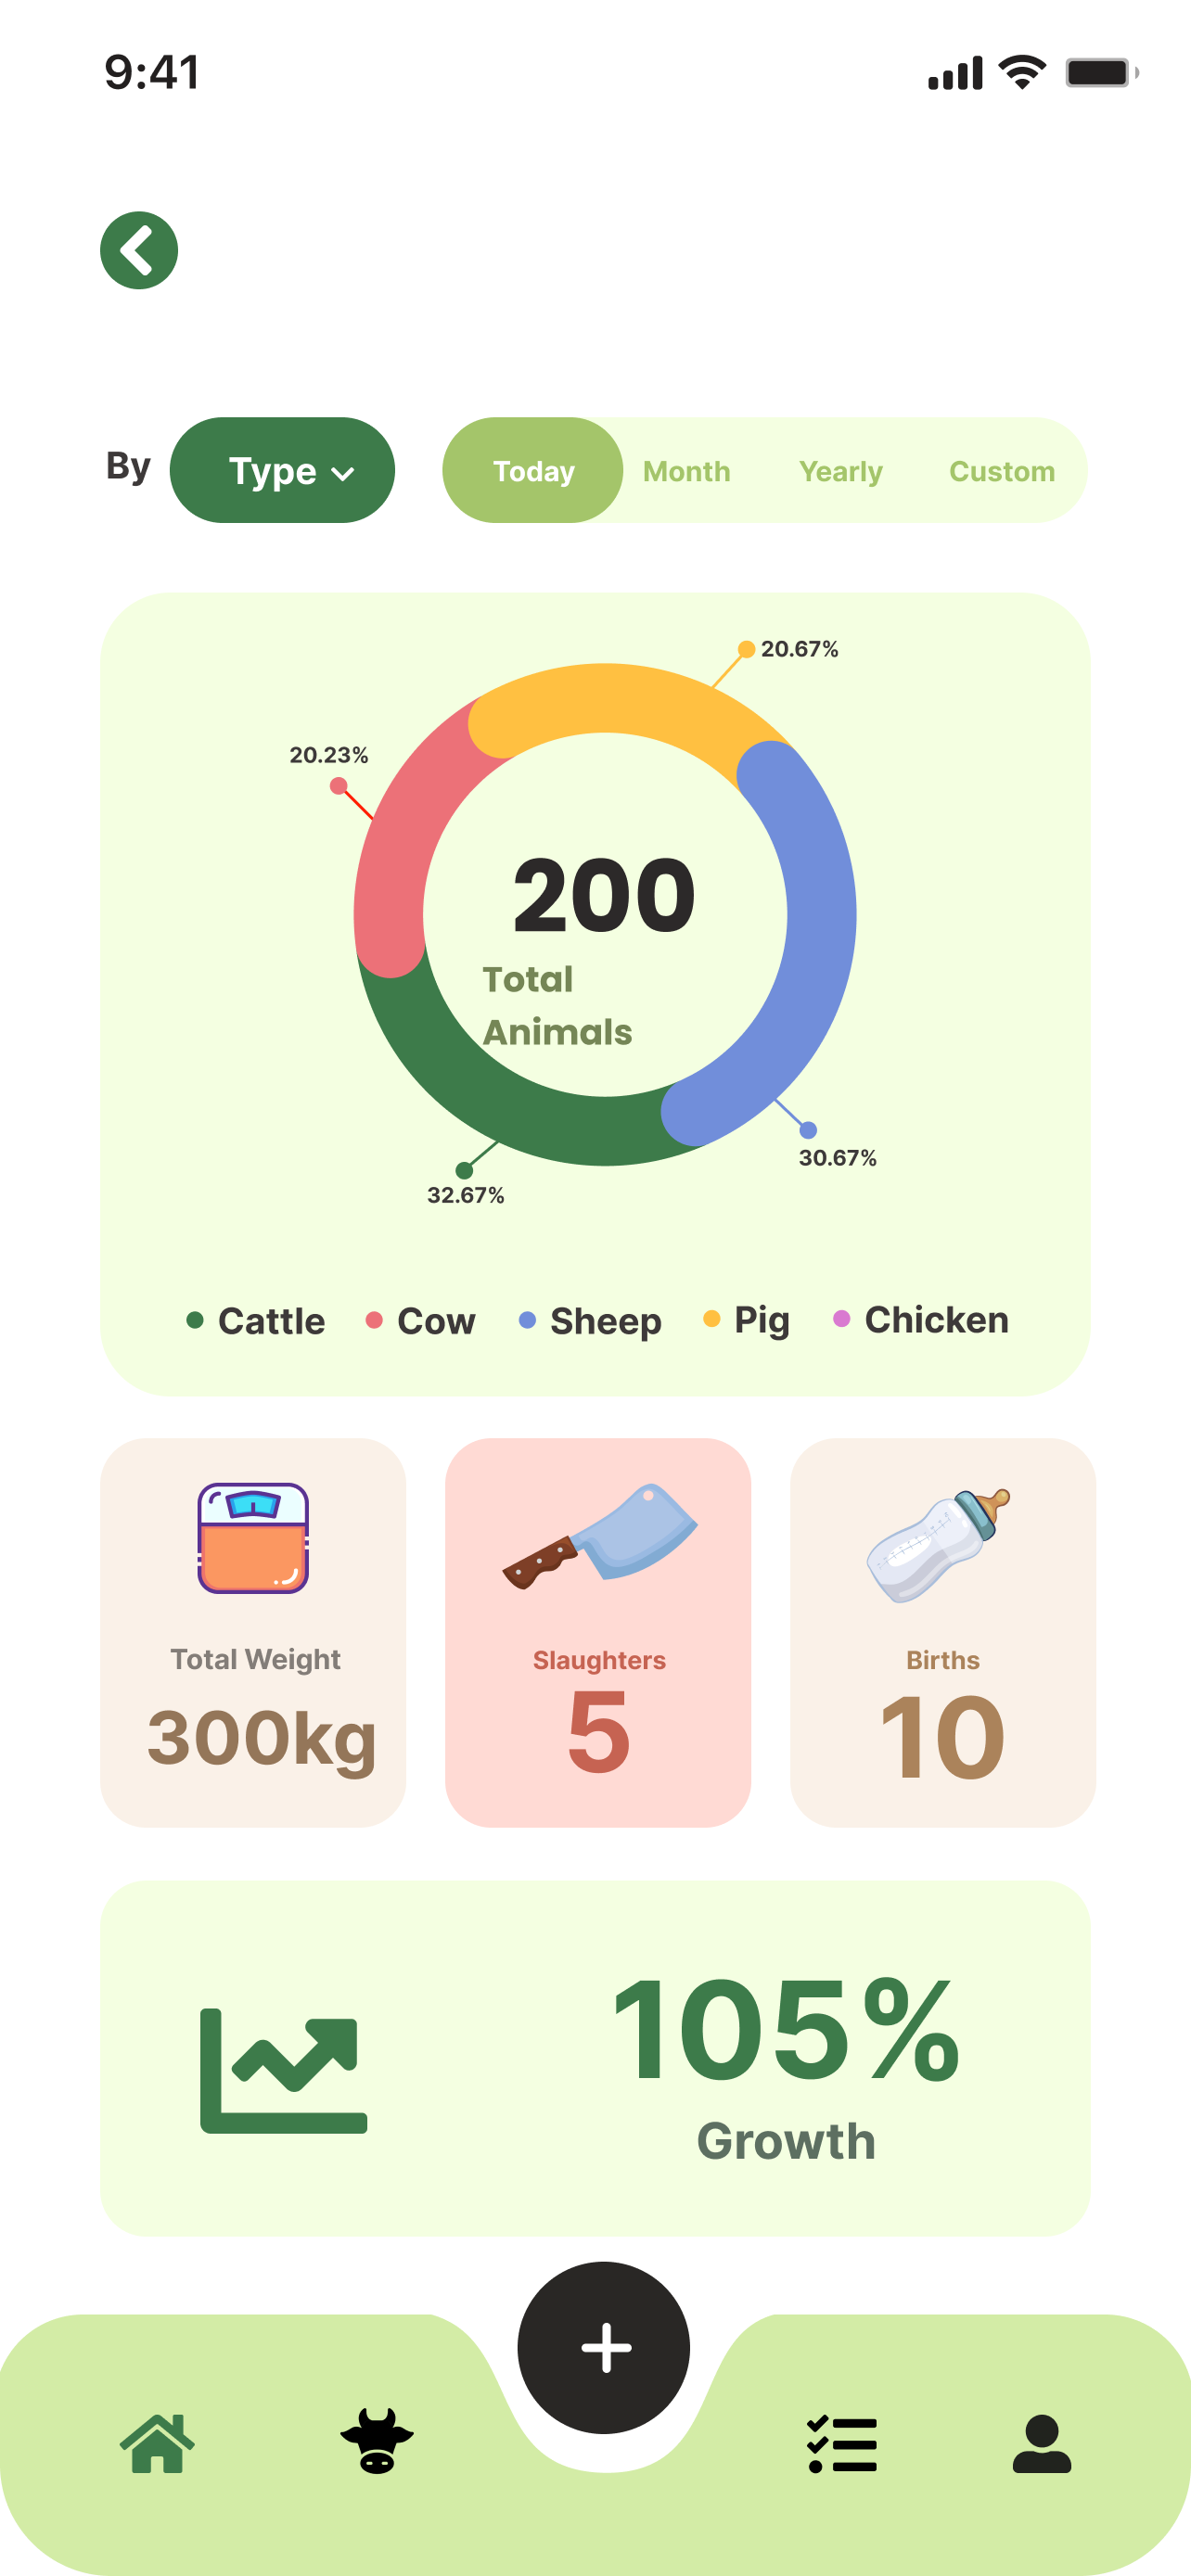Tap the weighing scale icon

pos(253,1538)
